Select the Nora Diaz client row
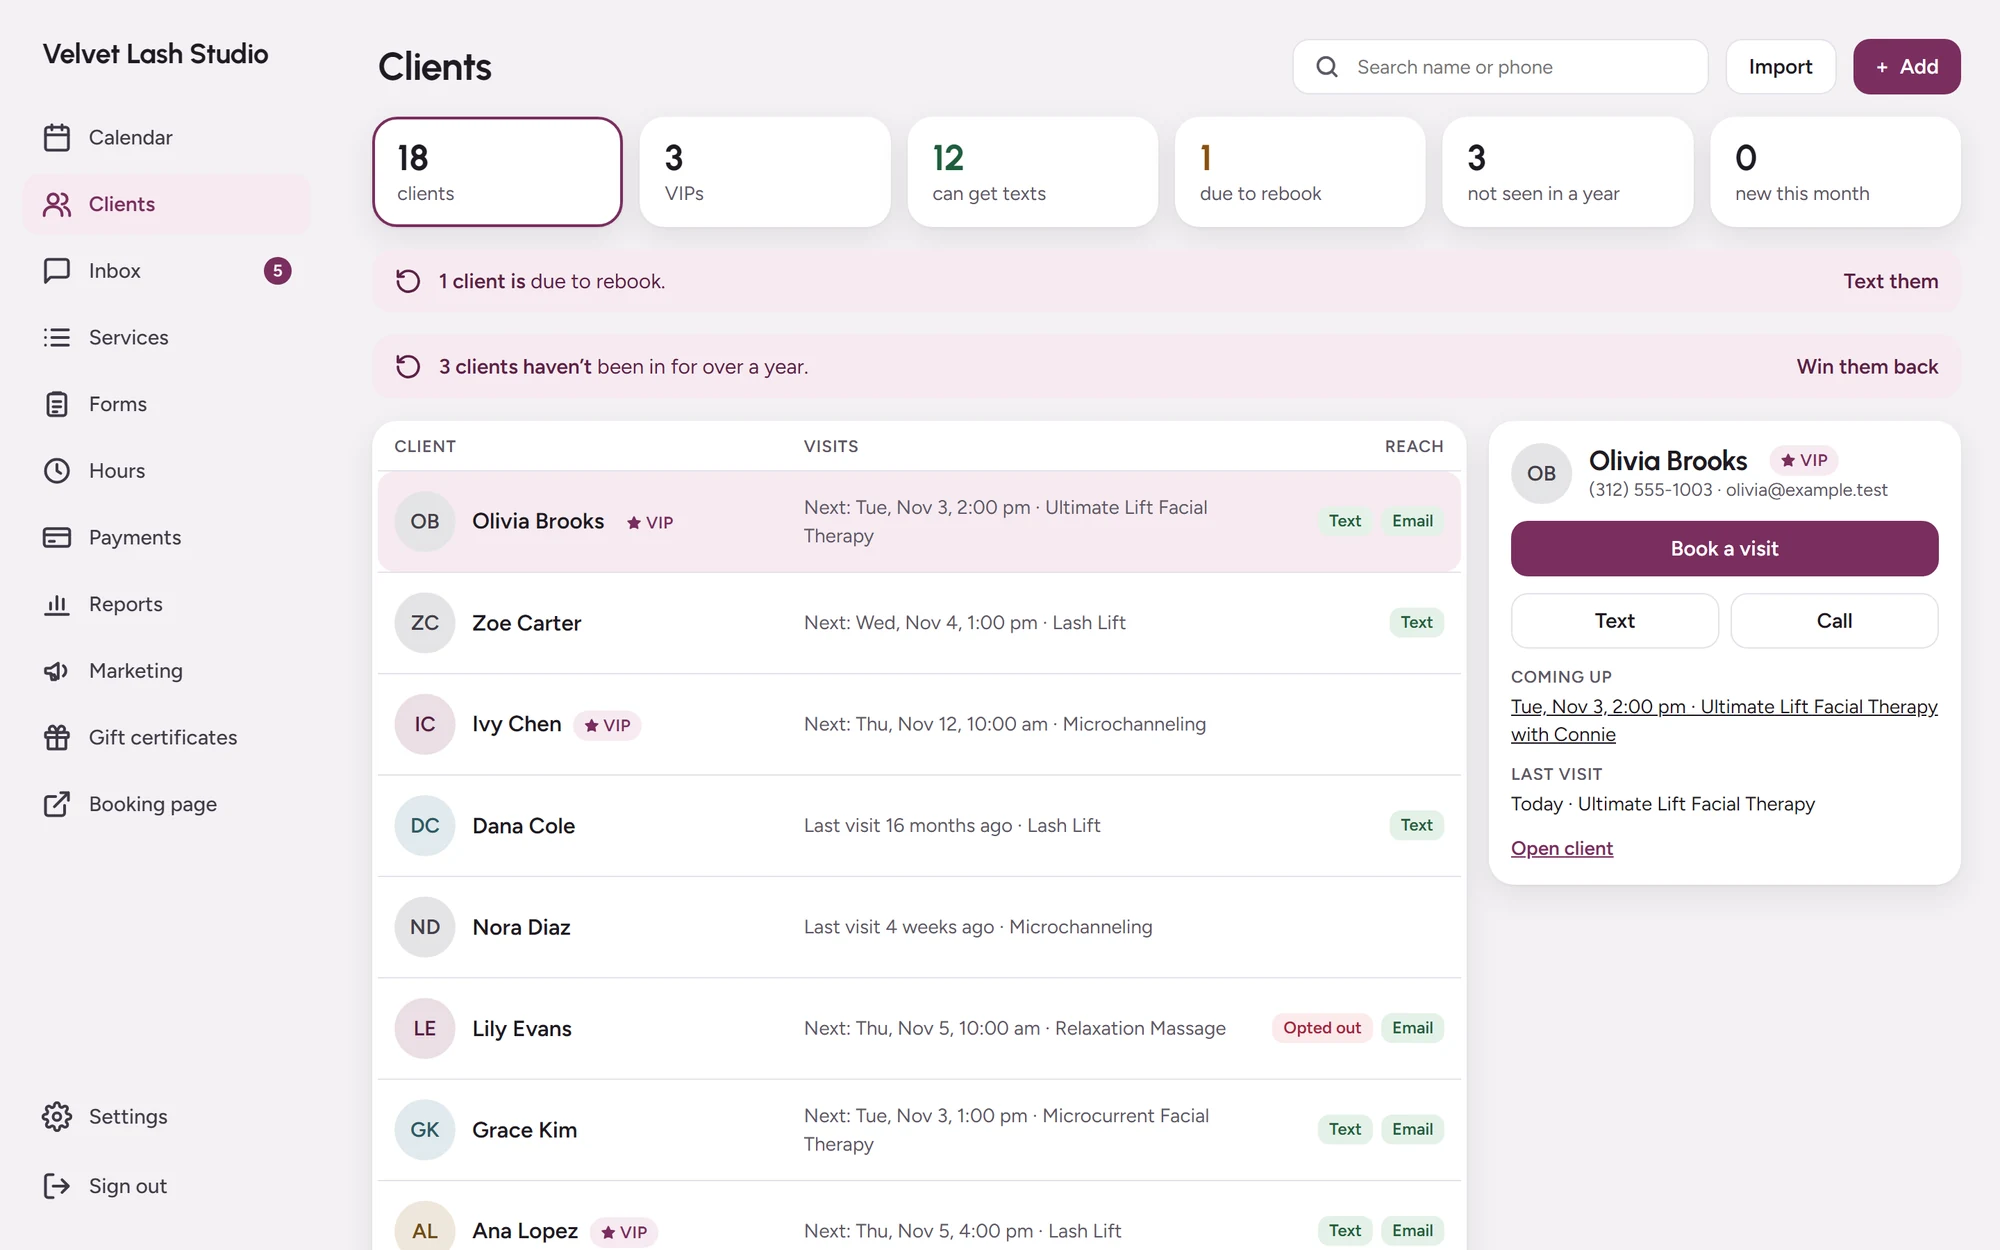Image resolution: width=2000 pixels, height=1250 pixels. [918, 927]
